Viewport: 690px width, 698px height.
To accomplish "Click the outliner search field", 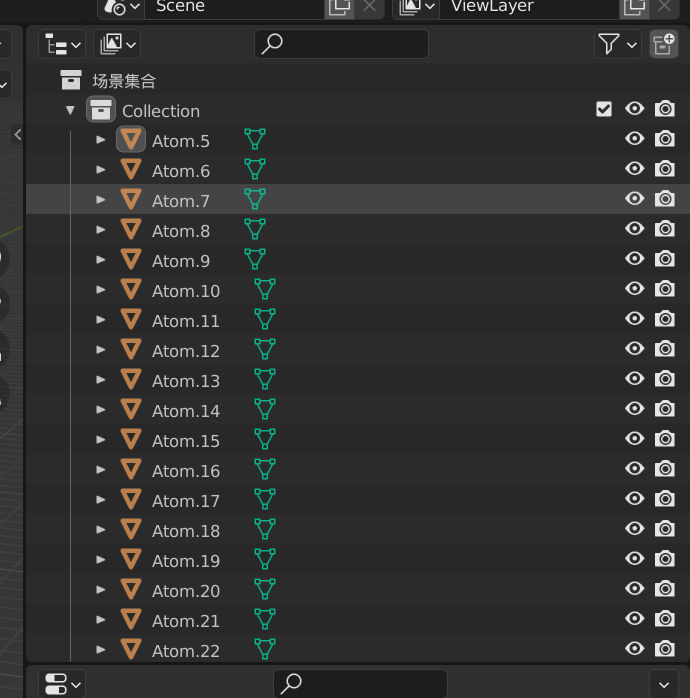I will [x=341, y=44].
